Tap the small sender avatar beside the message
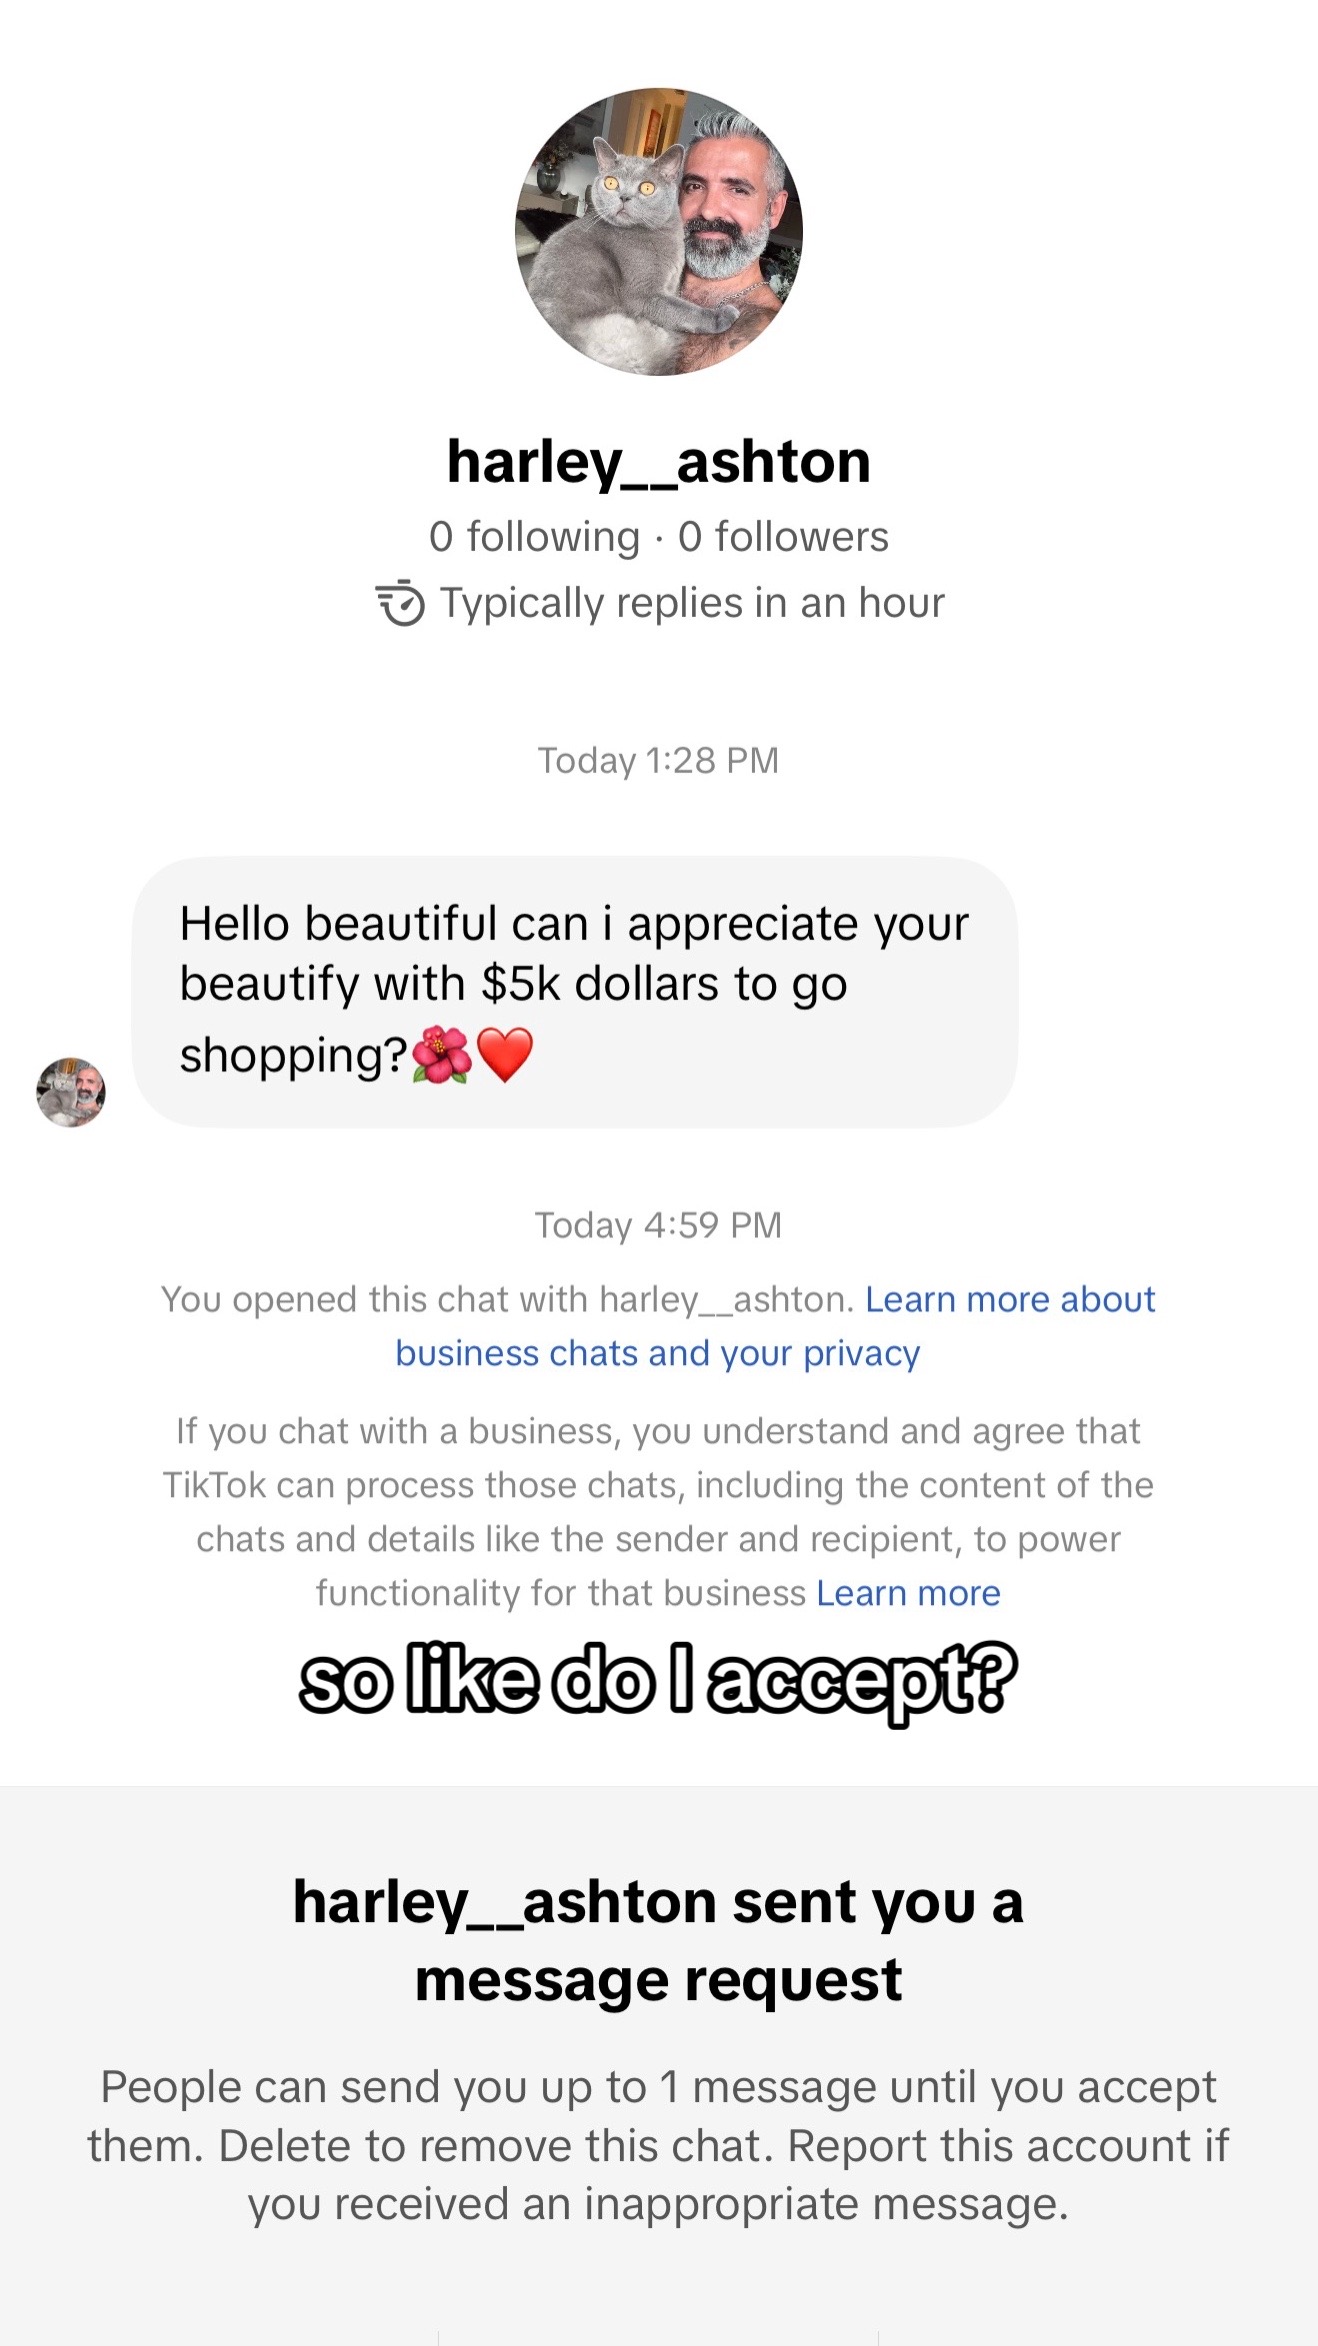 point(71,1092)
